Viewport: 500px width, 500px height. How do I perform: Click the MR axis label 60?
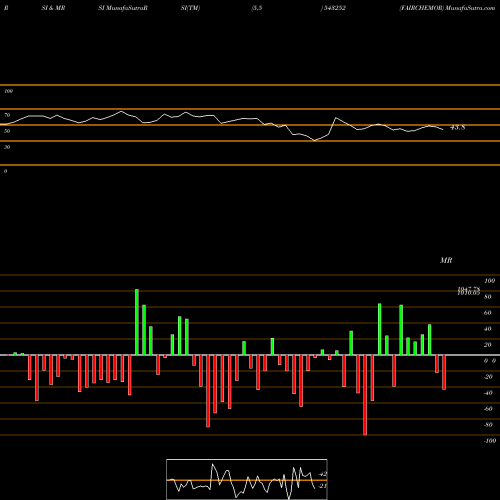pyautogui.click(x=488, y=313)
